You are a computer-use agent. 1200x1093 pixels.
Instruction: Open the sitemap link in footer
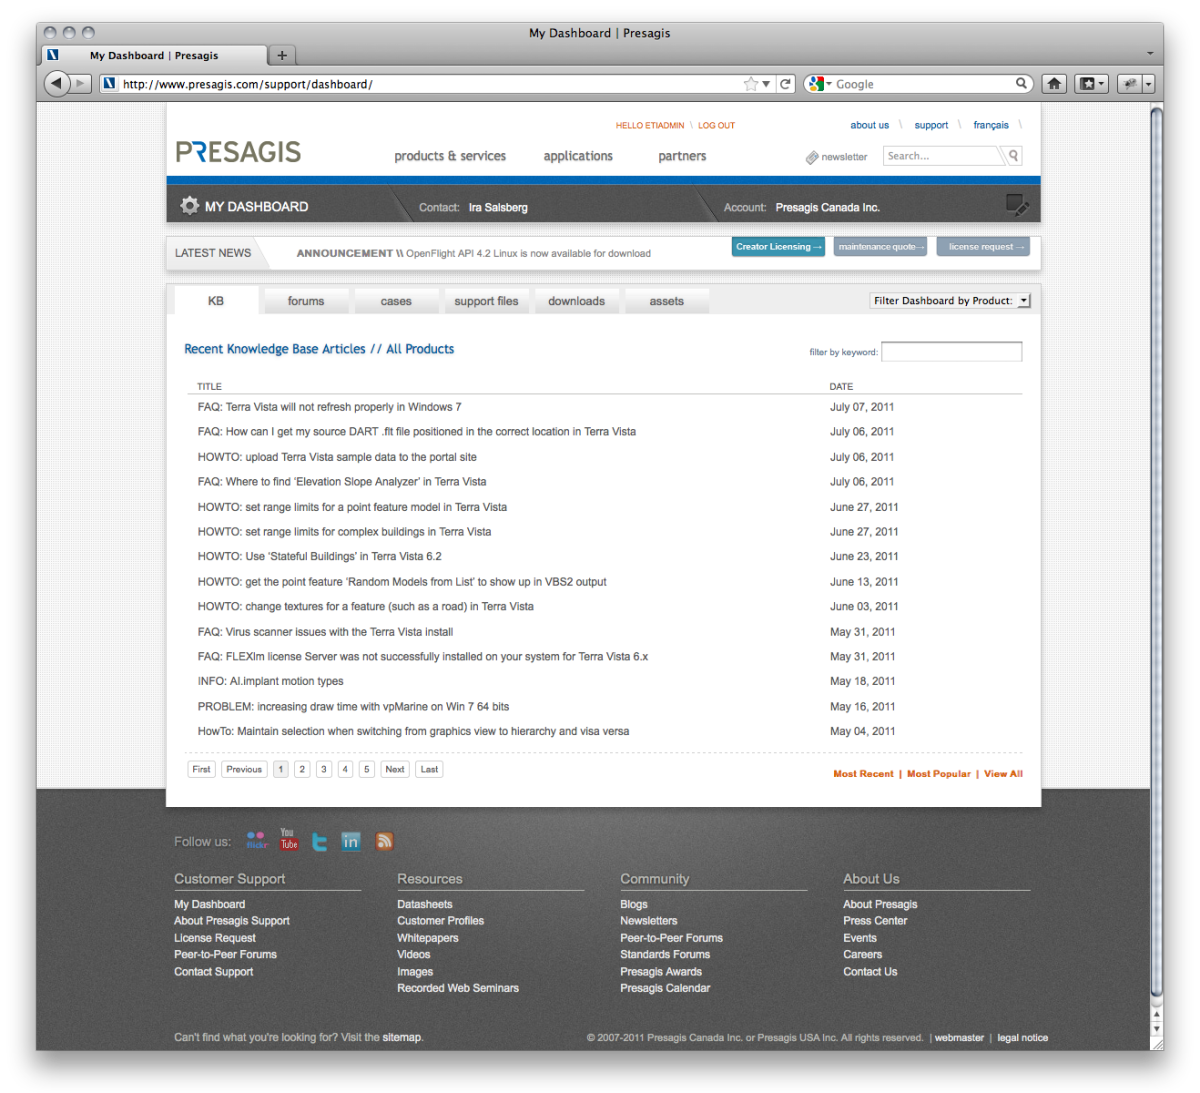coord(402,1037)
